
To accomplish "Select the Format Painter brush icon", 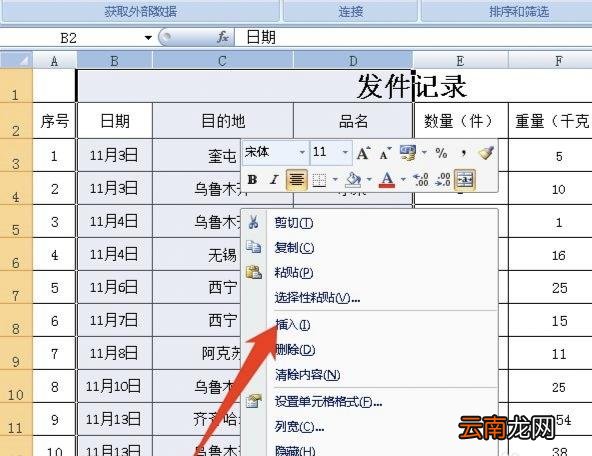I will 486,153.
